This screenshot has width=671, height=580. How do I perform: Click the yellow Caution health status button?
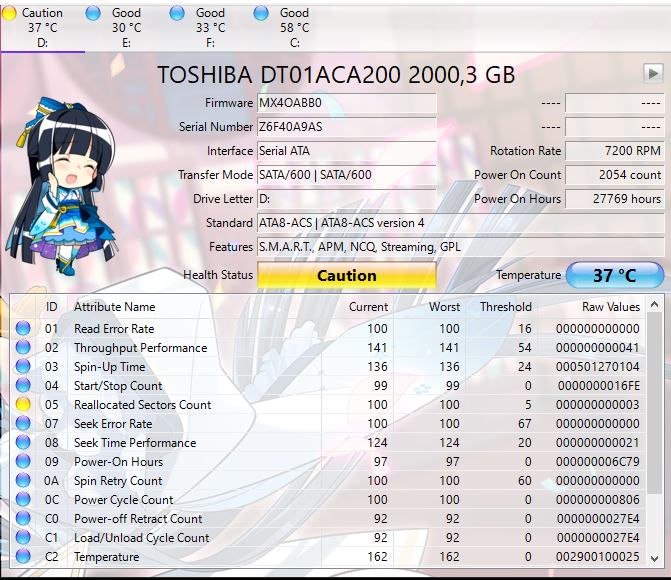click(347, 275)
